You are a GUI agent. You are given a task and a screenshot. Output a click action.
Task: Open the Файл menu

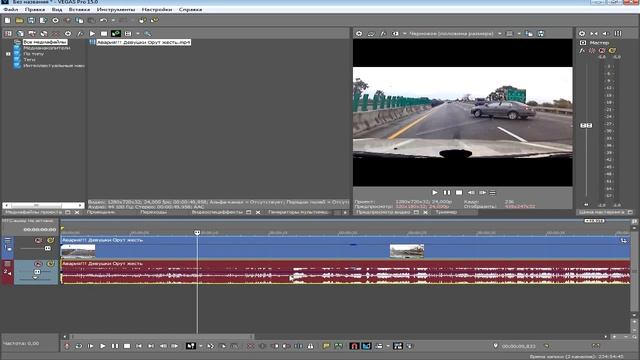click(11, 9)
